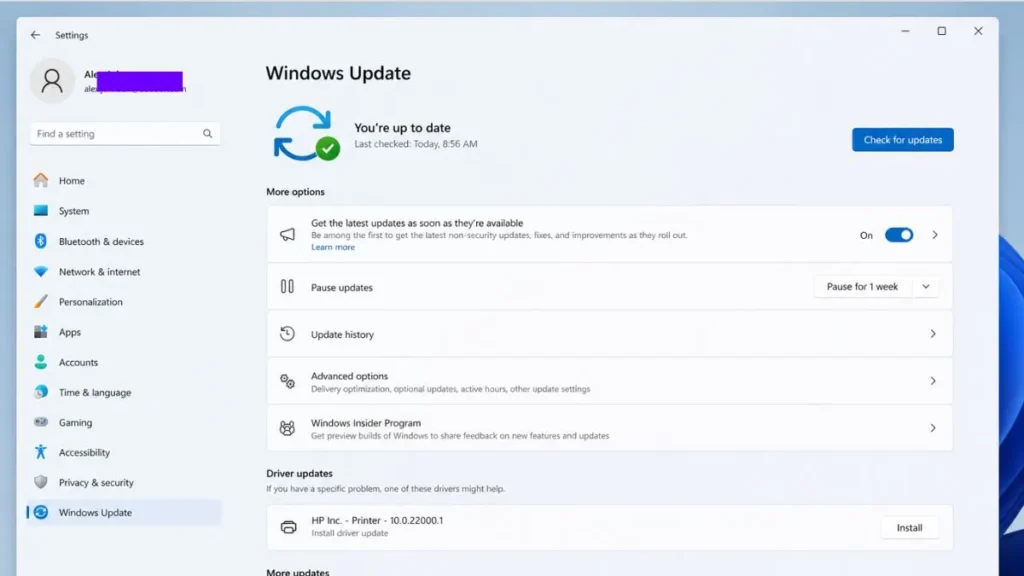Click Check for updates
Screen dimensions: 1024x576
(902, 139)
